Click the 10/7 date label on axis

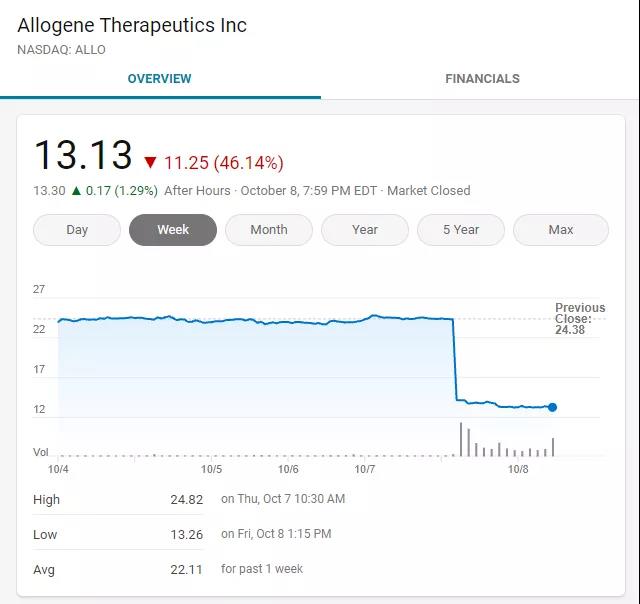click(365, 469)
